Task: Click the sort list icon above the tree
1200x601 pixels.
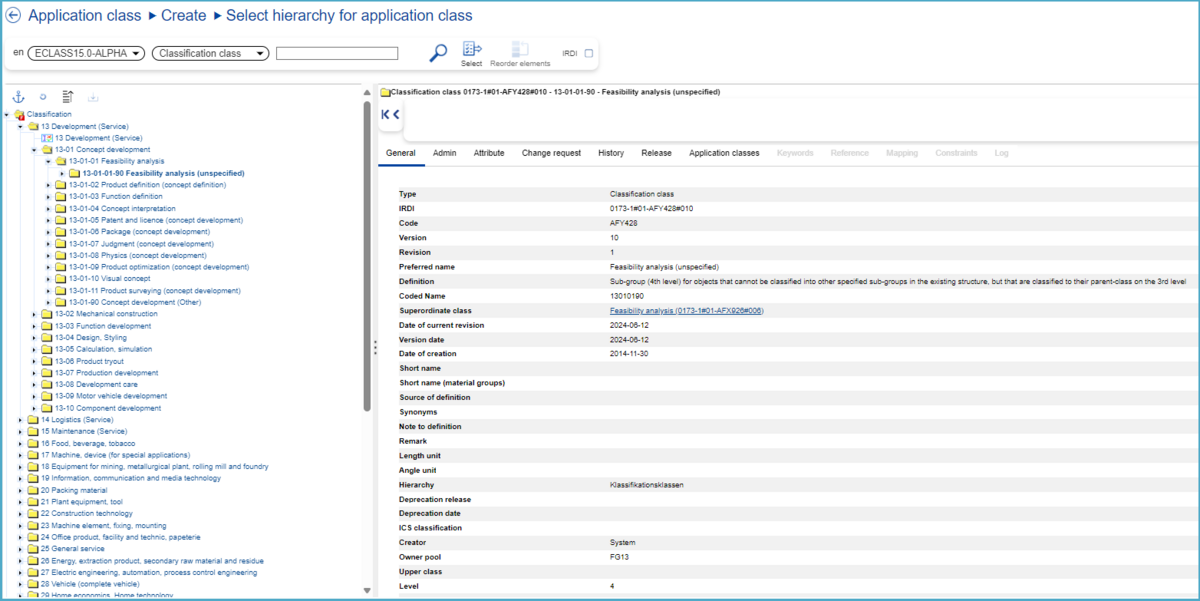Action: 68,97
